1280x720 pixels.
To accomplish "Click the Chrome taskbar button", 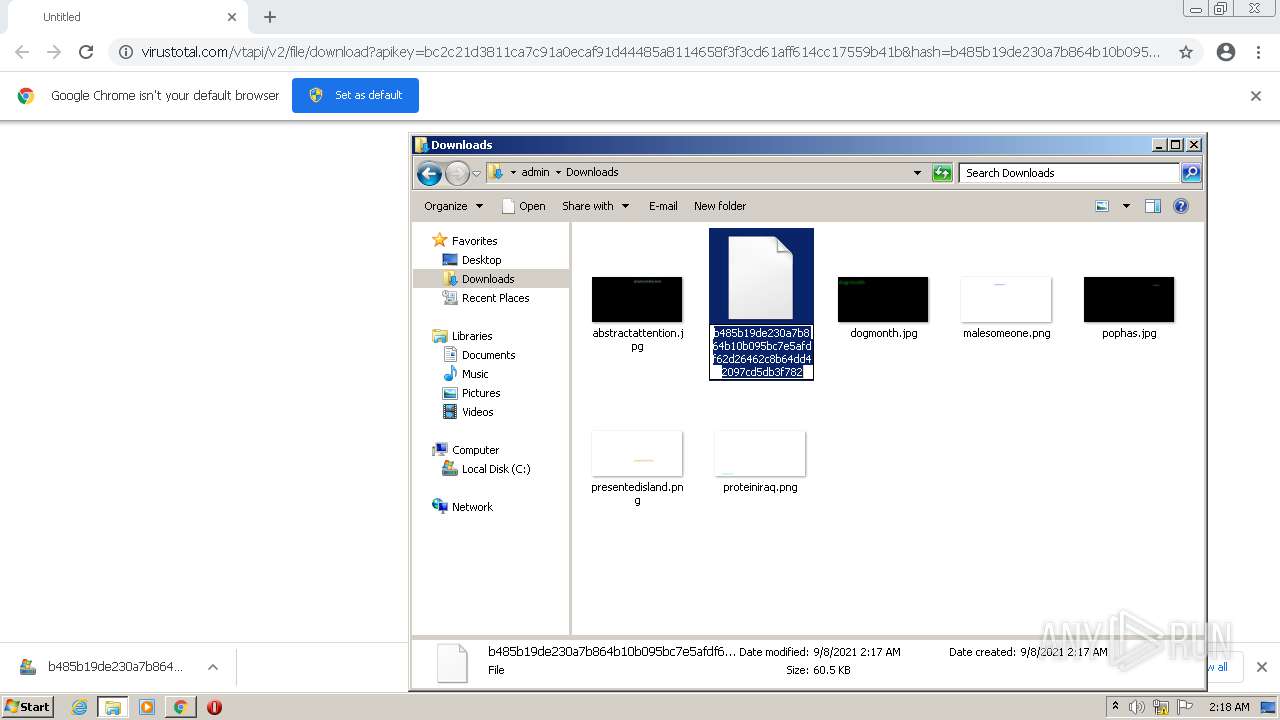I will [x=180, y=707].
